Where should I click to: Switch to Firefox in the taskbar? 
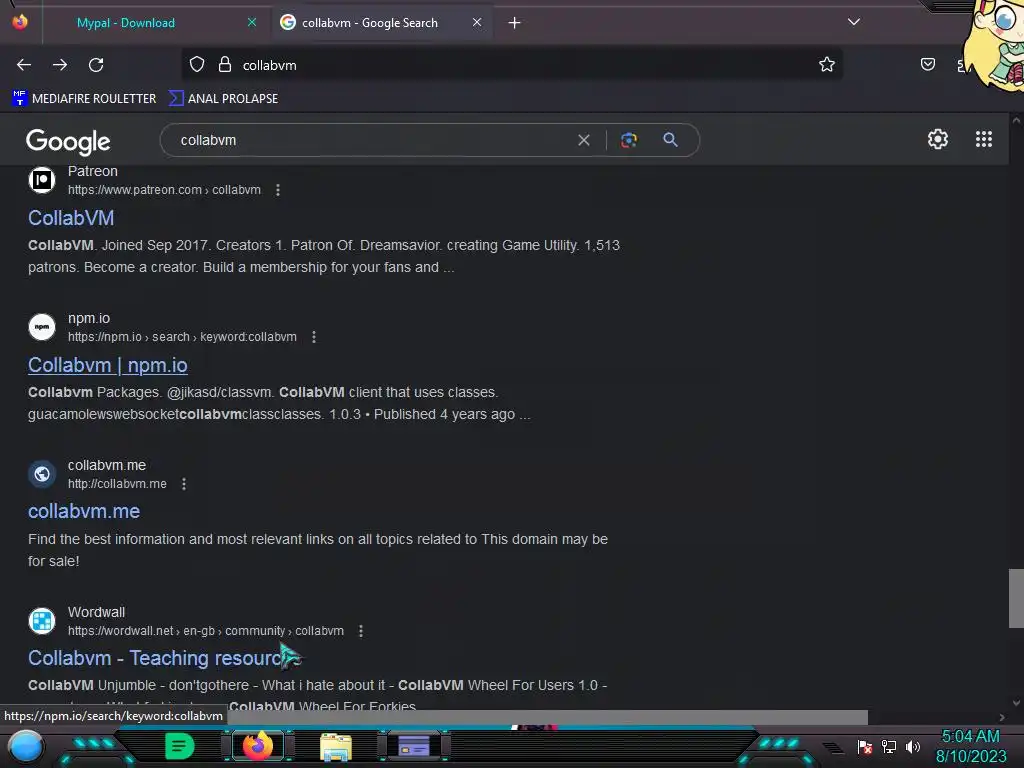[x=257, y=746]
